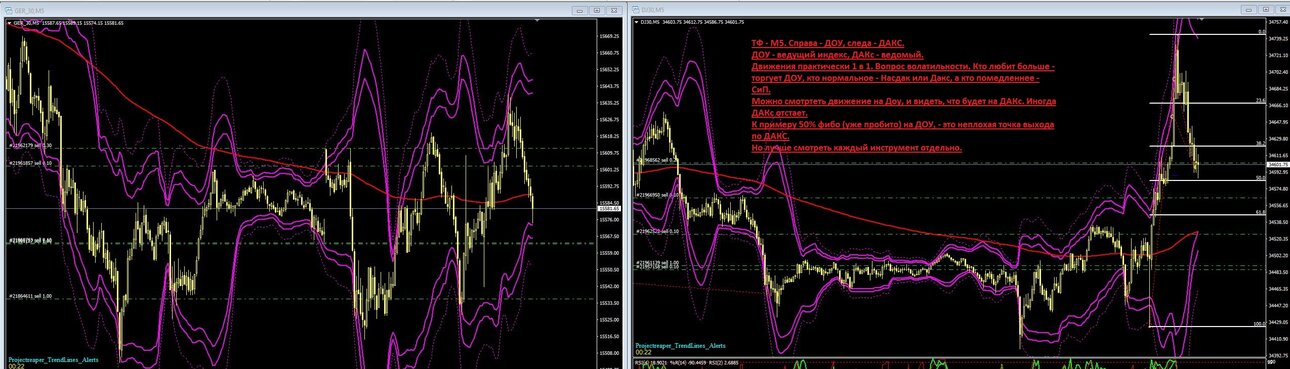Select GER_30 order line '#21961857 sell 0.10'
This screenshot has height=369, width=1290.
(x=31, y=162)
